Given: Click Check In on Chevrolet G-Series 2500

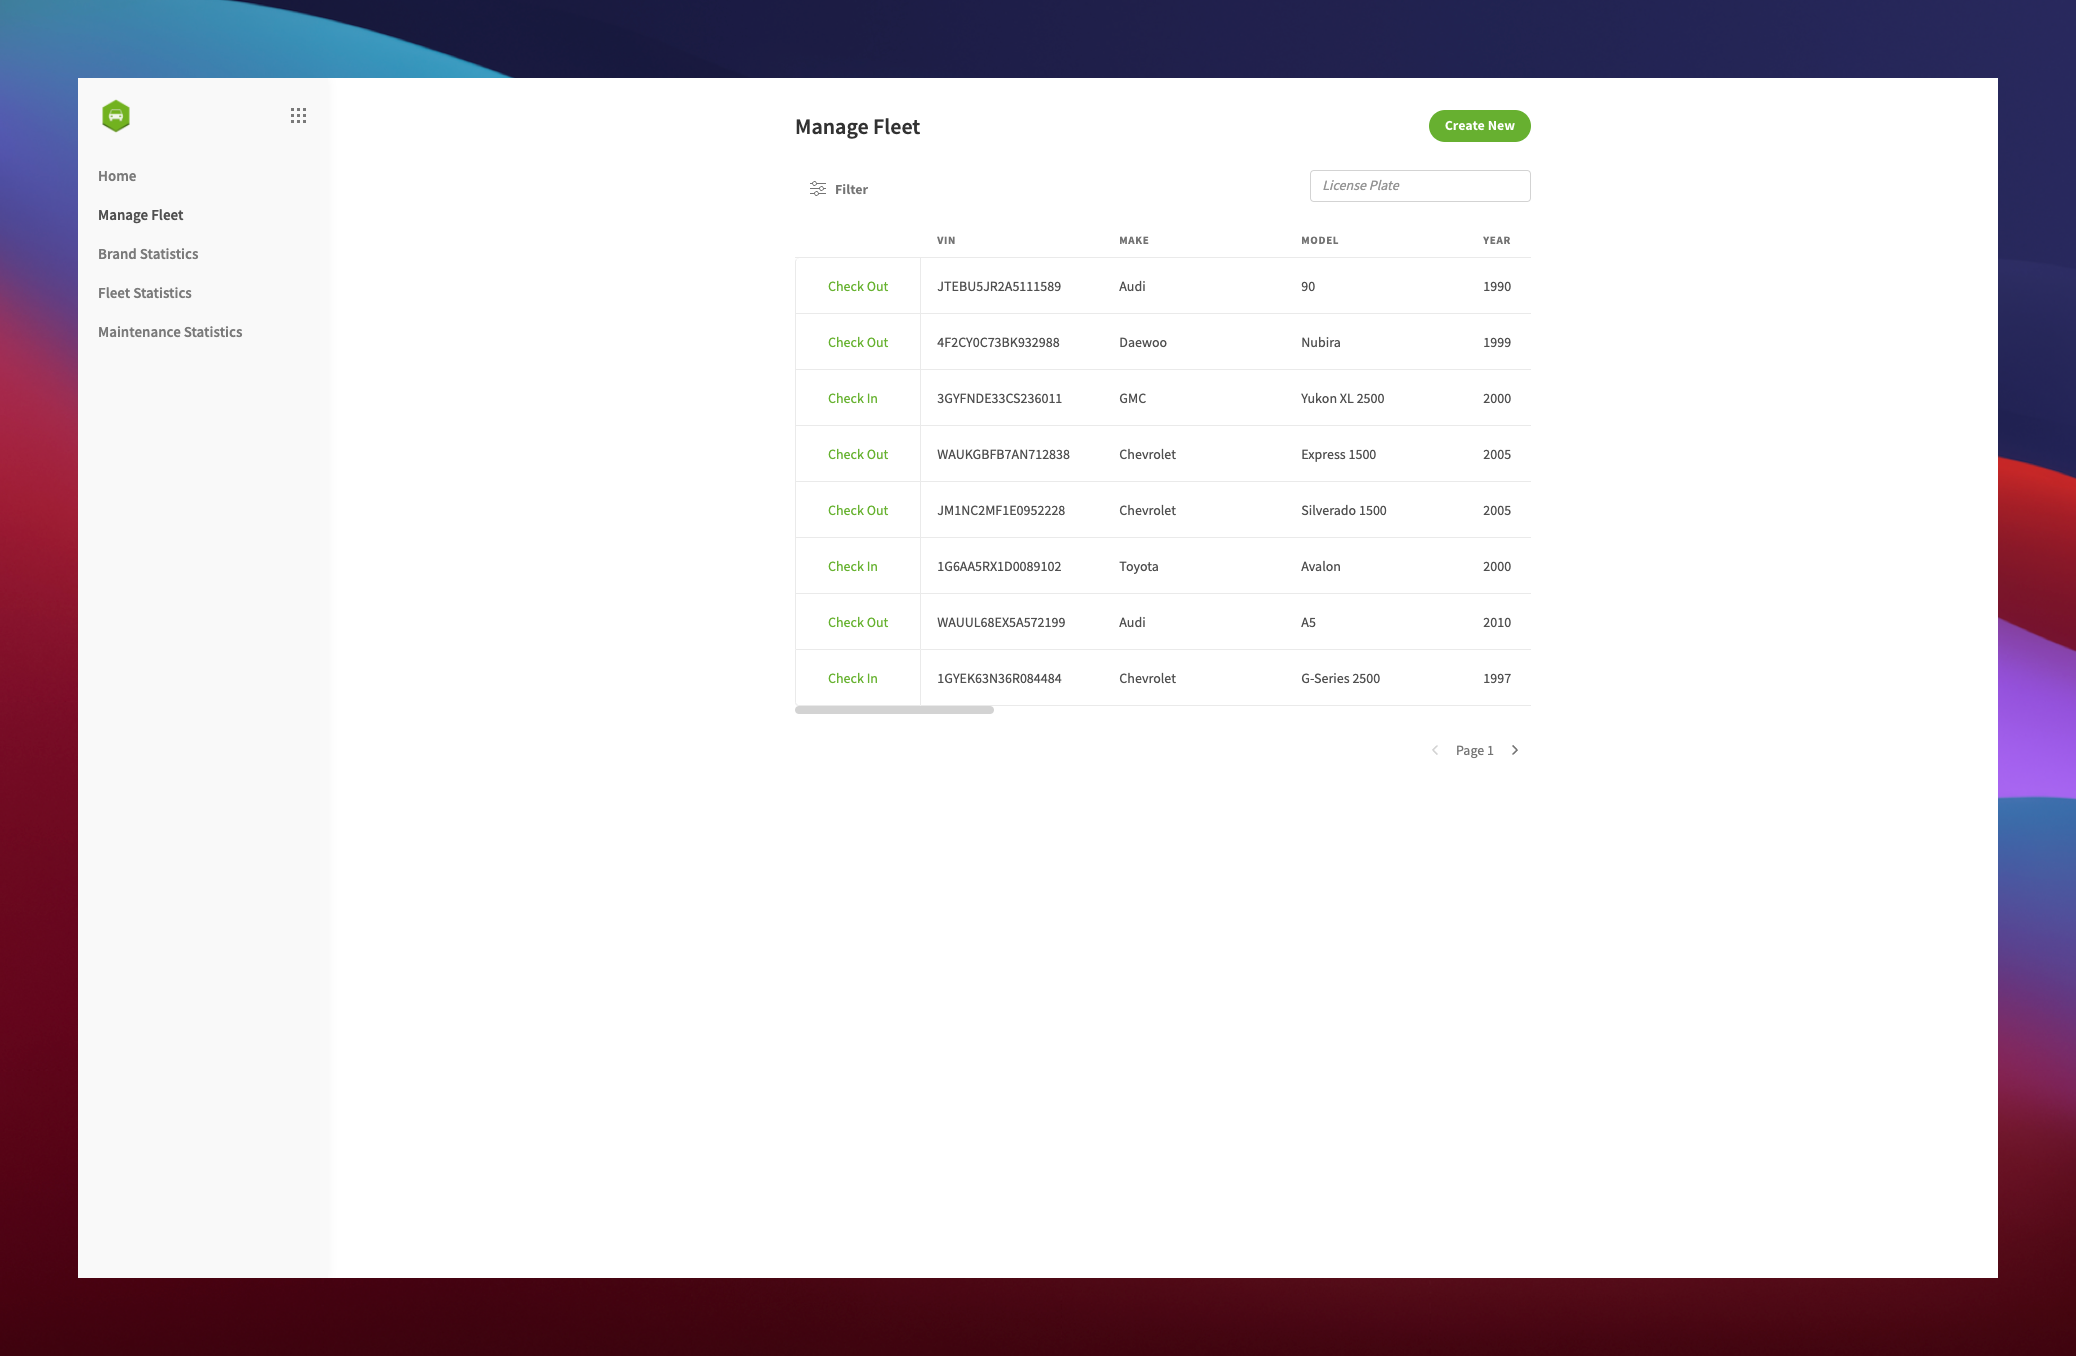Looking at the screenshot, I should click(x=852, y=676).
